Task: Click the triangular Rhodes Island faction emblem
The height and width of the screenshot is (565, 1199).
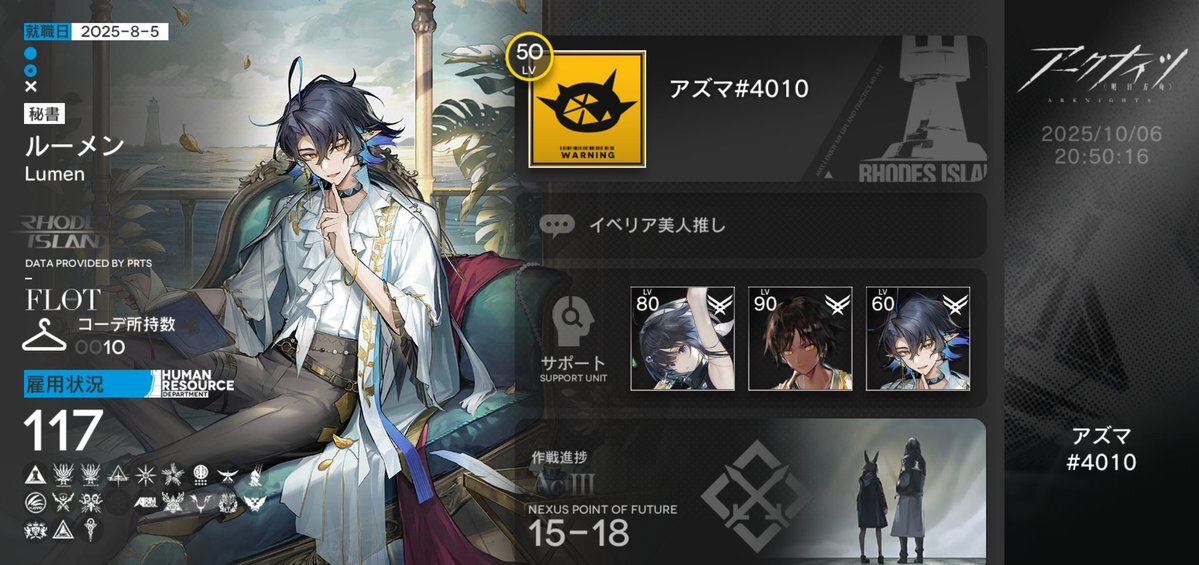Action: [34, 475]
